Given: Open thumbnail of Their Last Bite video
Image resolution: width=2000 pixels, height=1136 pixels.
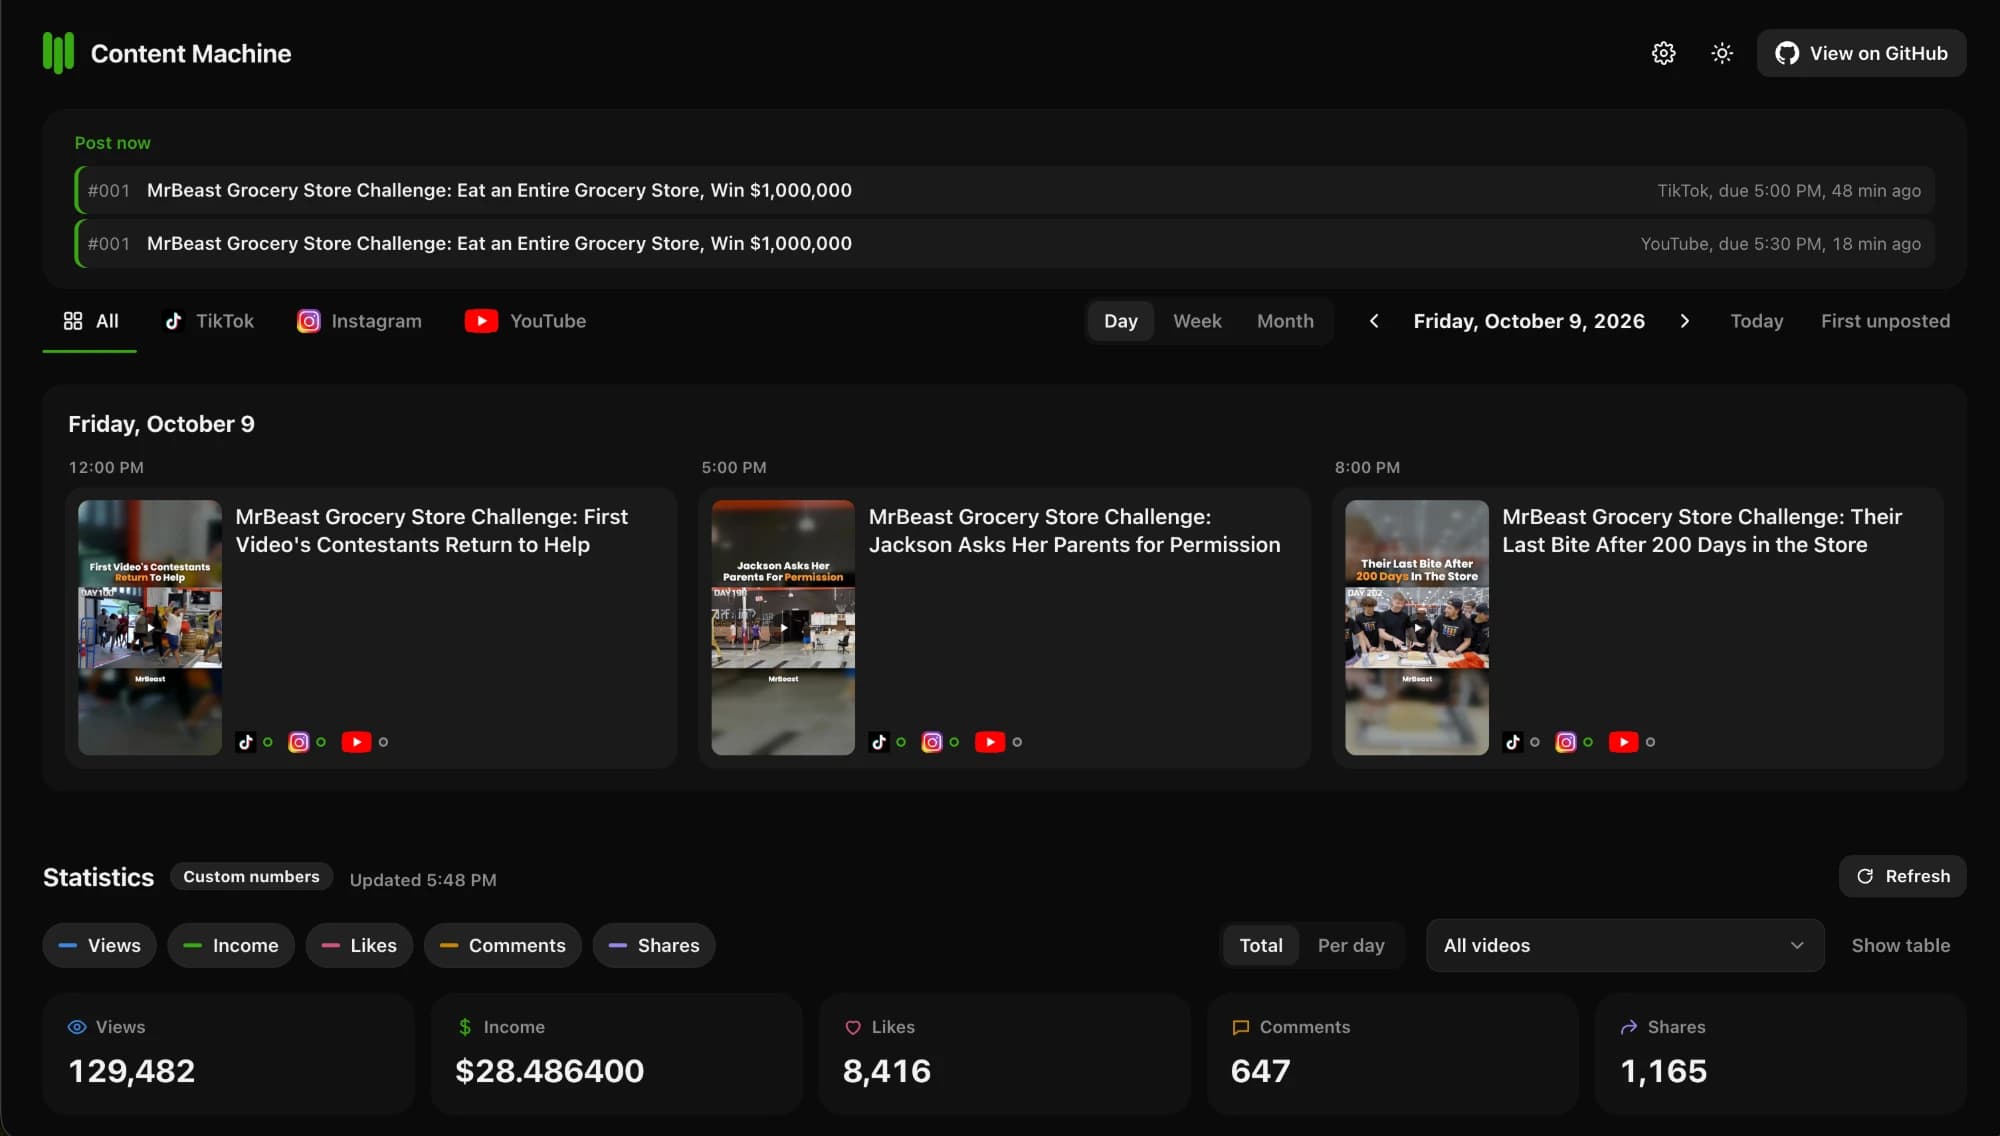Looking at the screenshot, I should 1416,627.
